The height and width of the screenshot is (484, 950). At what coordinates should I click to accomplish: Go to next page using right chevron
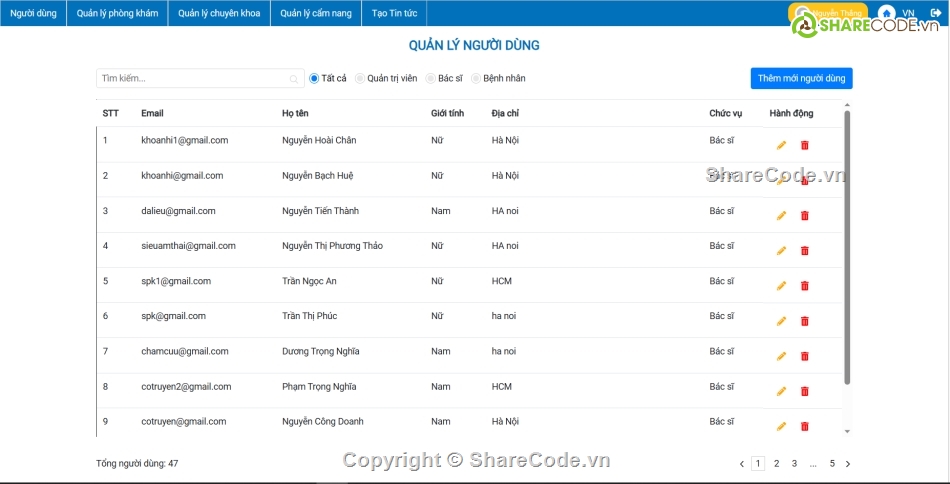(x=848, y=464)
